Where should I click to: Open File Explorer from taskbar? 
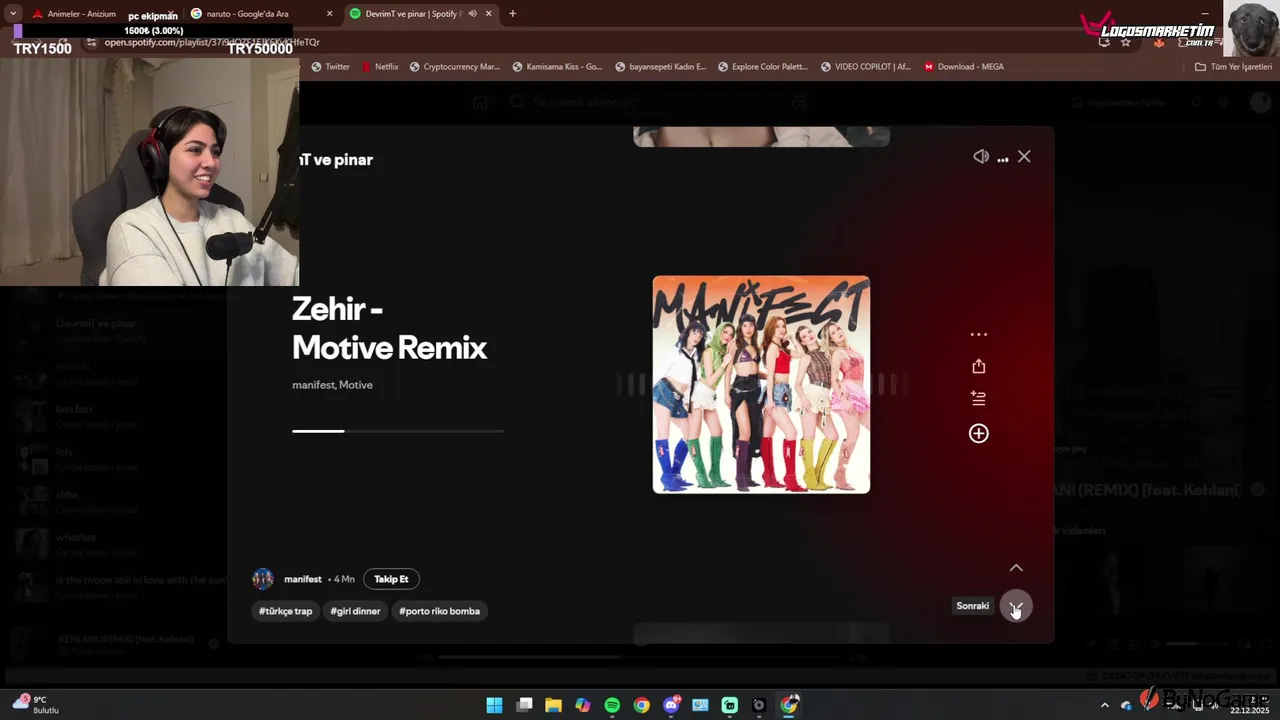point(553,705)
